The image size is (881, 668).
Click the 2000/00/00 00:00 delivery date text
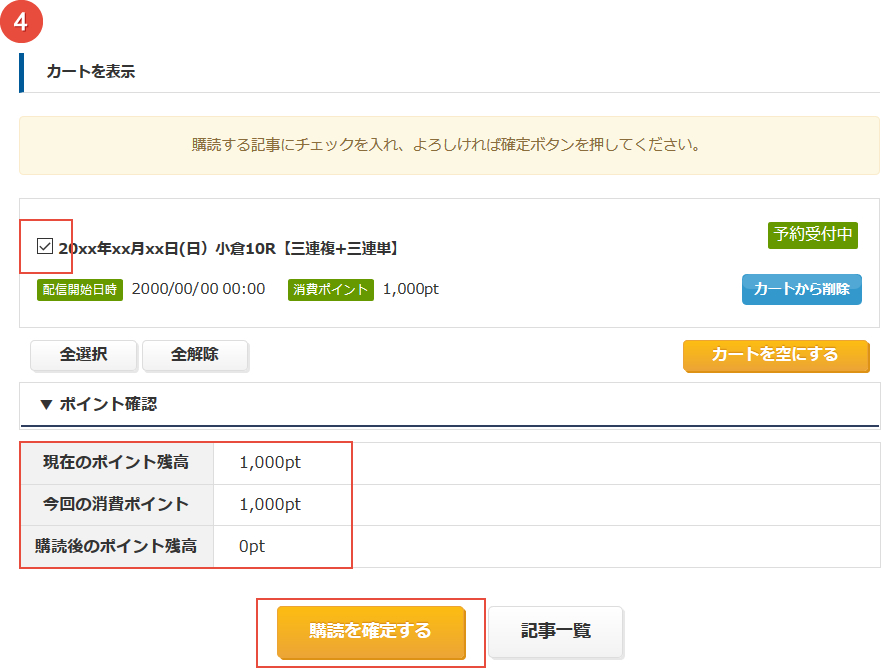(198, 289)
